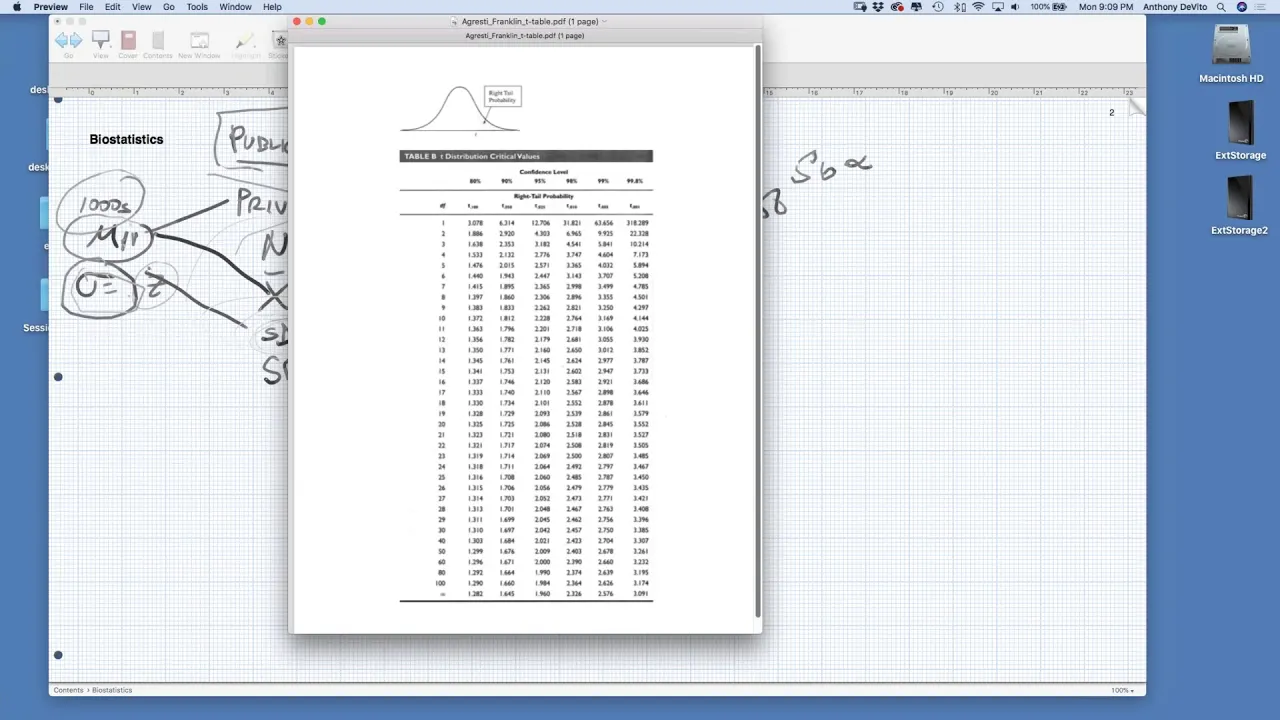Open the Go menu
The image size is (1280, 720).
pos(168,7)
